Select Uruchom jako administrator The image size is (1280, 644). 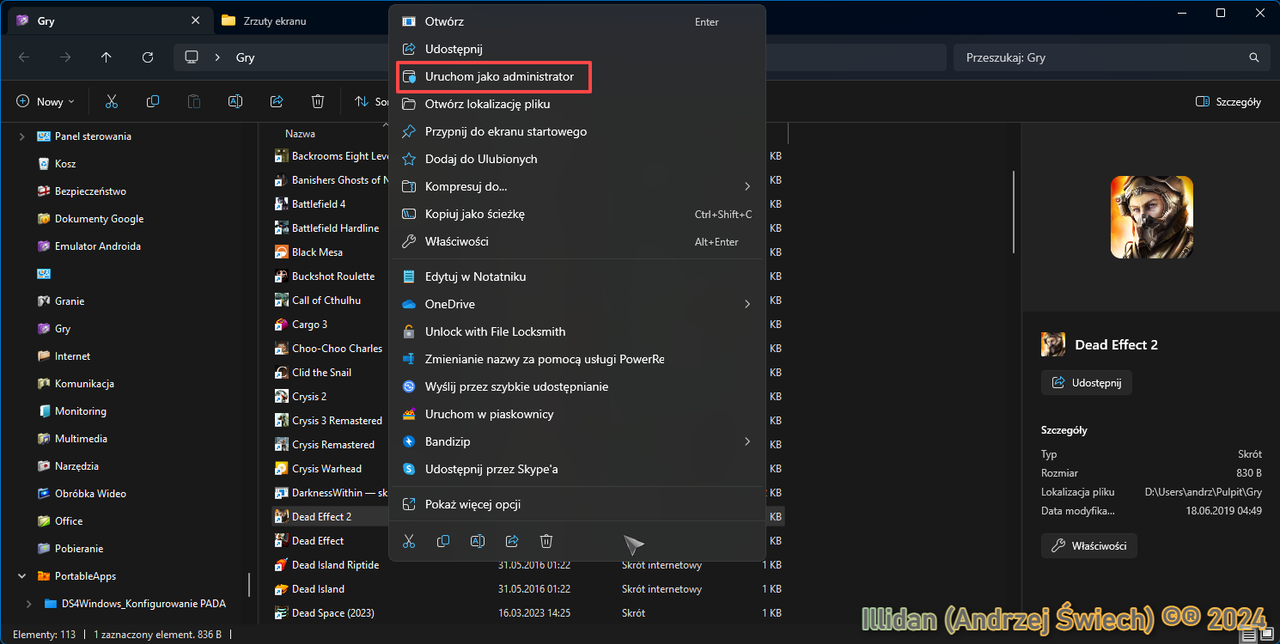point(577,76)
